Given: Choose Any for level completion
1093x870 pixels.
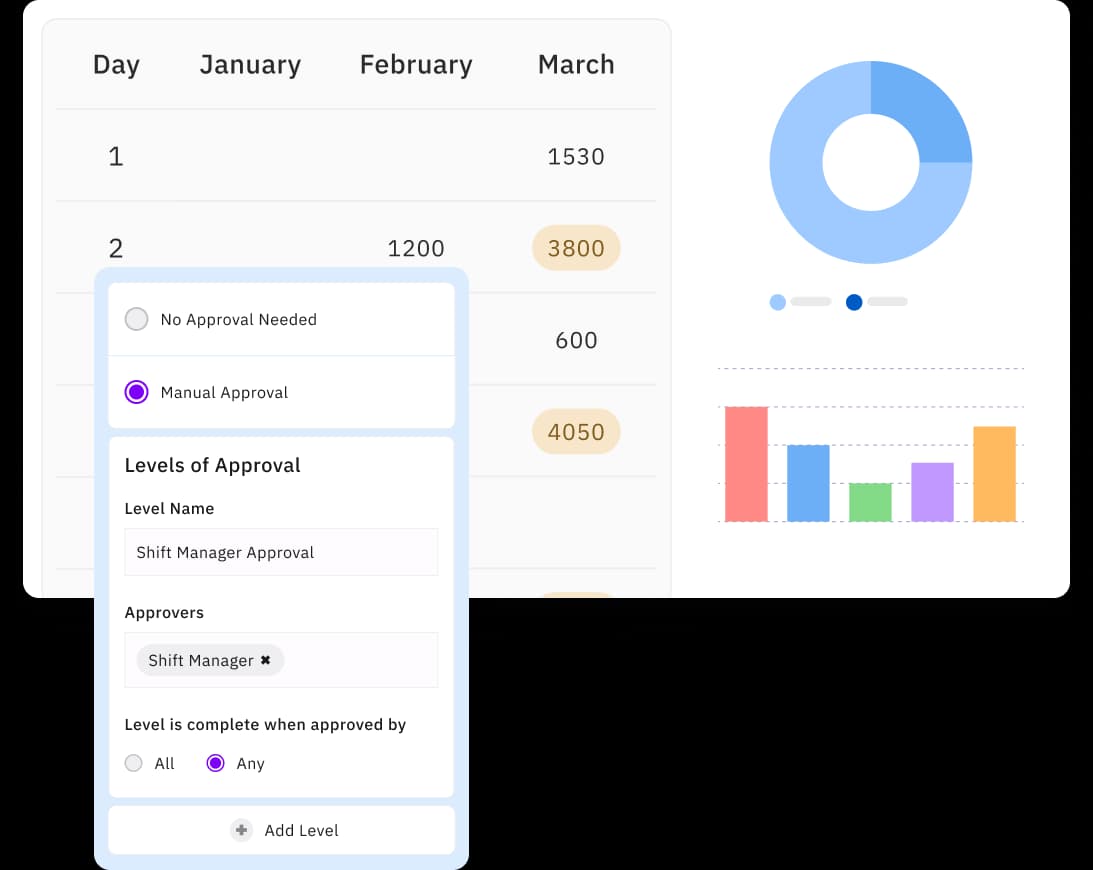Looking at the screenshot, I should pos(215,763).
